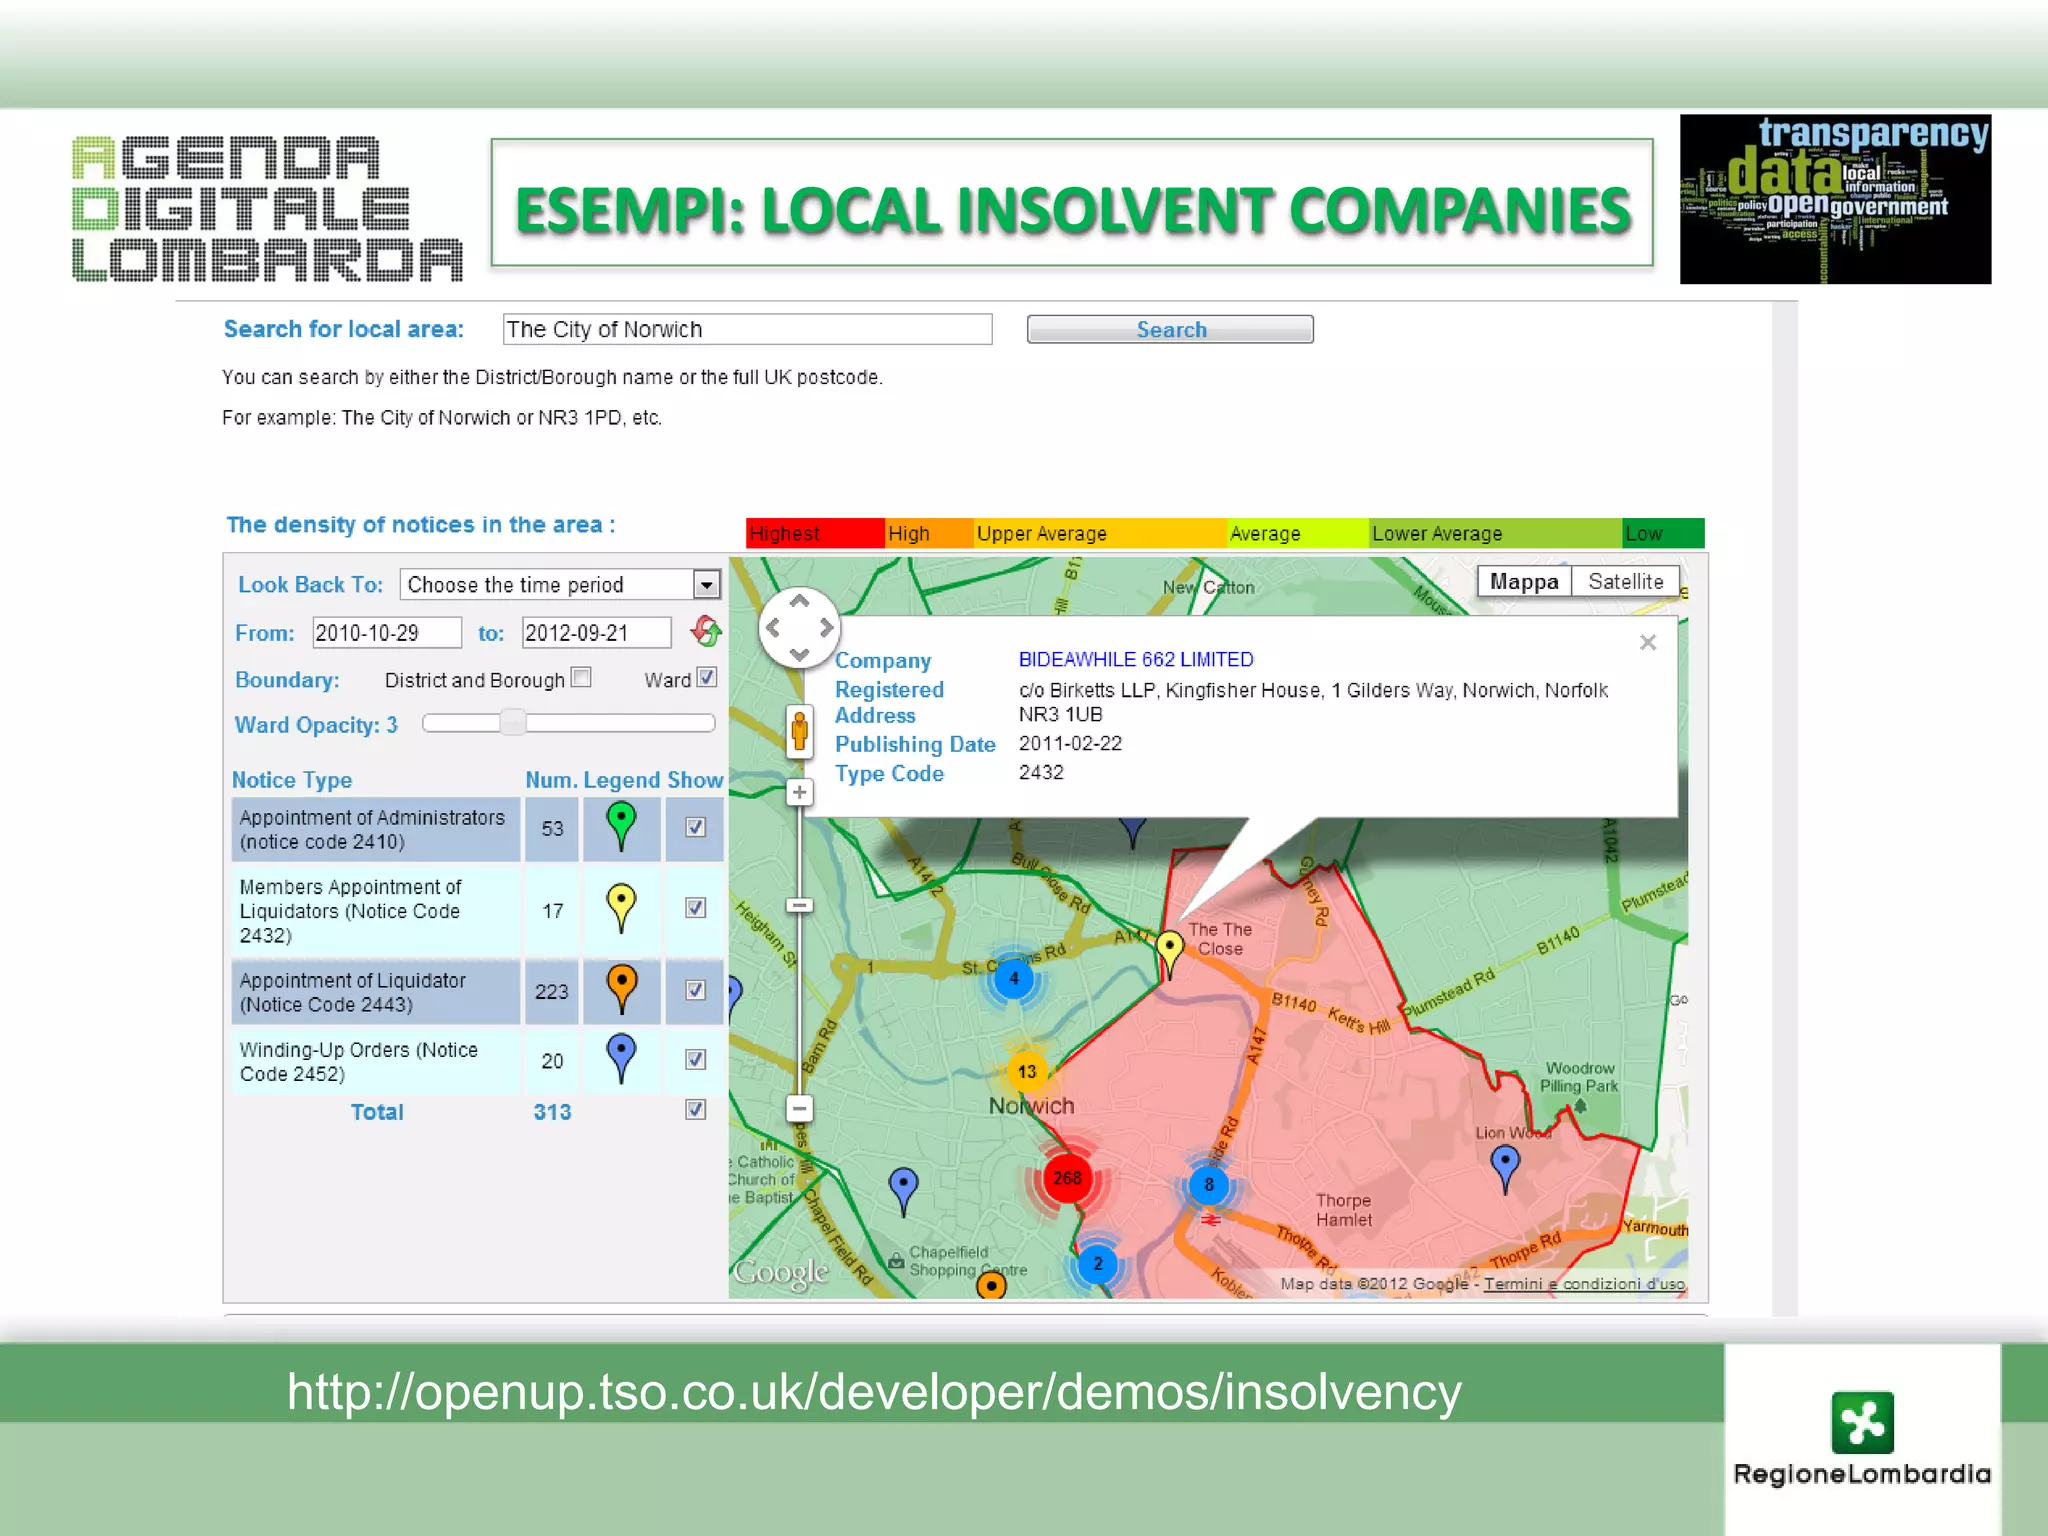Image resolution: width=2048 pixels, height=1536 pixels.
Task: Click the Search button
Action: tap(1170, 330)
